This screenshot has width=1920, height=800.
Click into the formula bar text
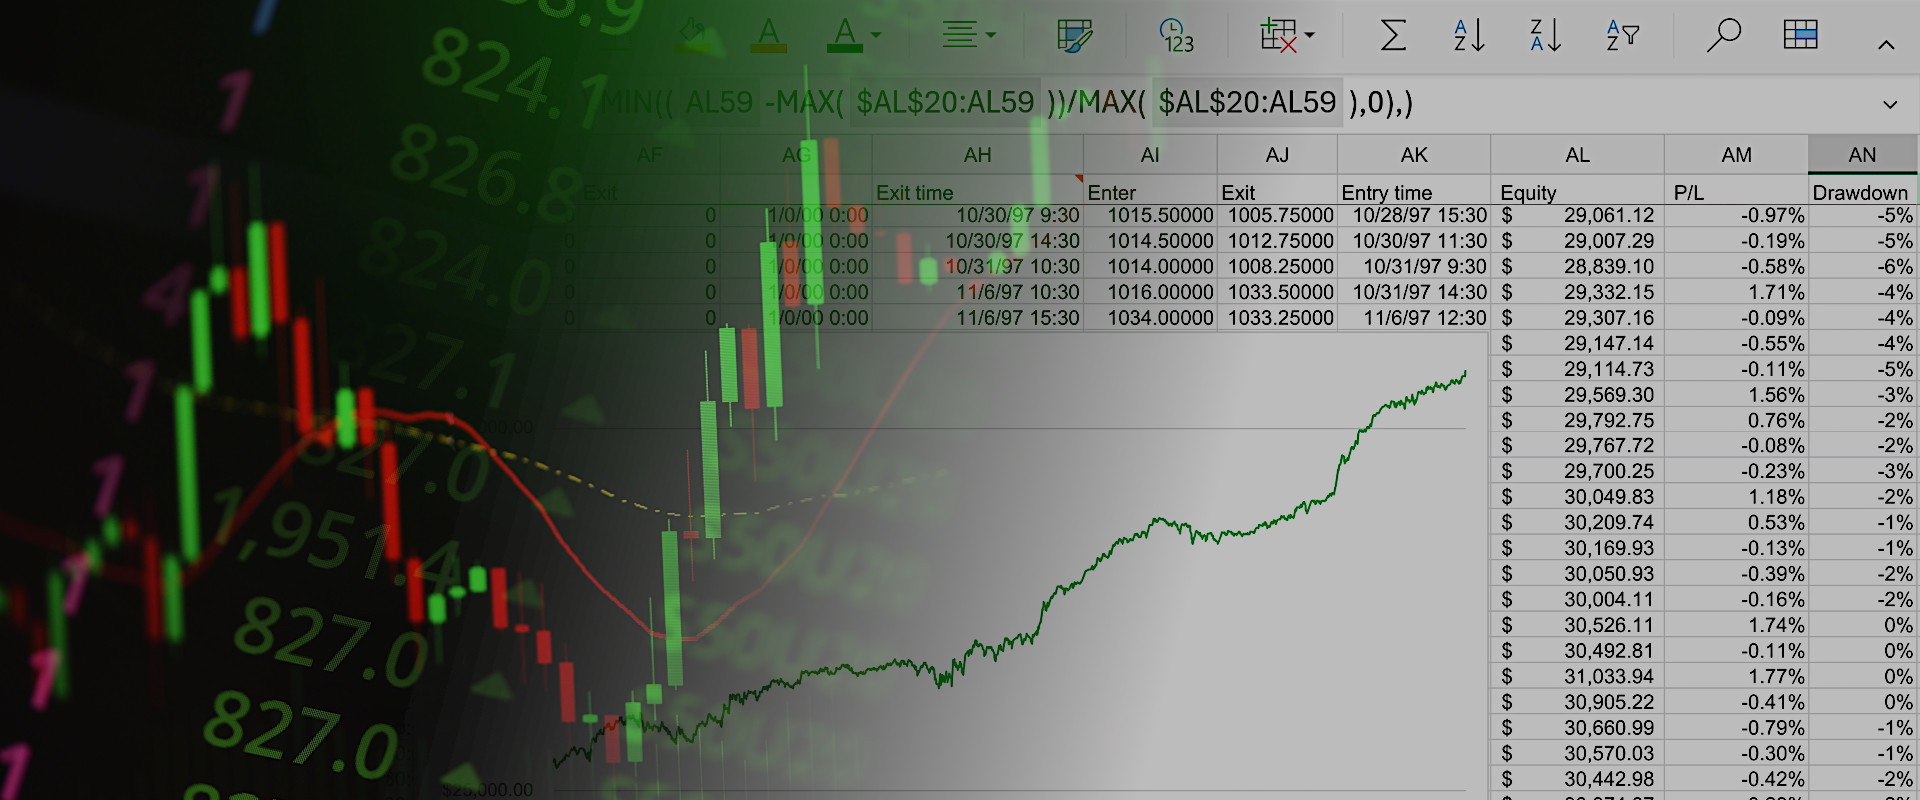(1007, 102)
